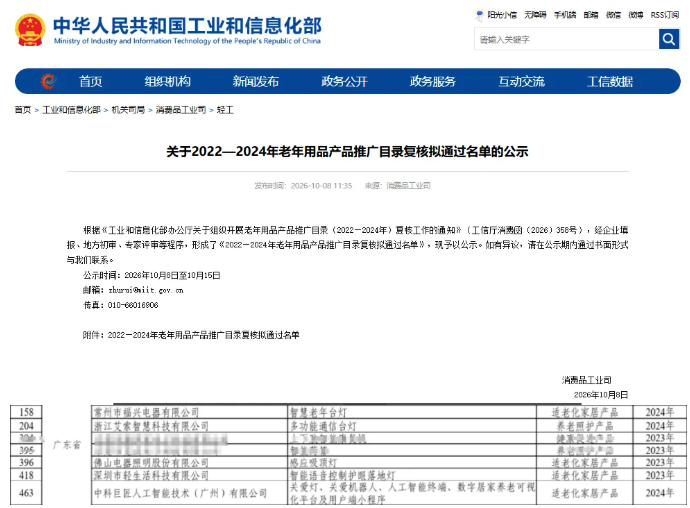Click the 广东省 province cell

coord(67,445)
